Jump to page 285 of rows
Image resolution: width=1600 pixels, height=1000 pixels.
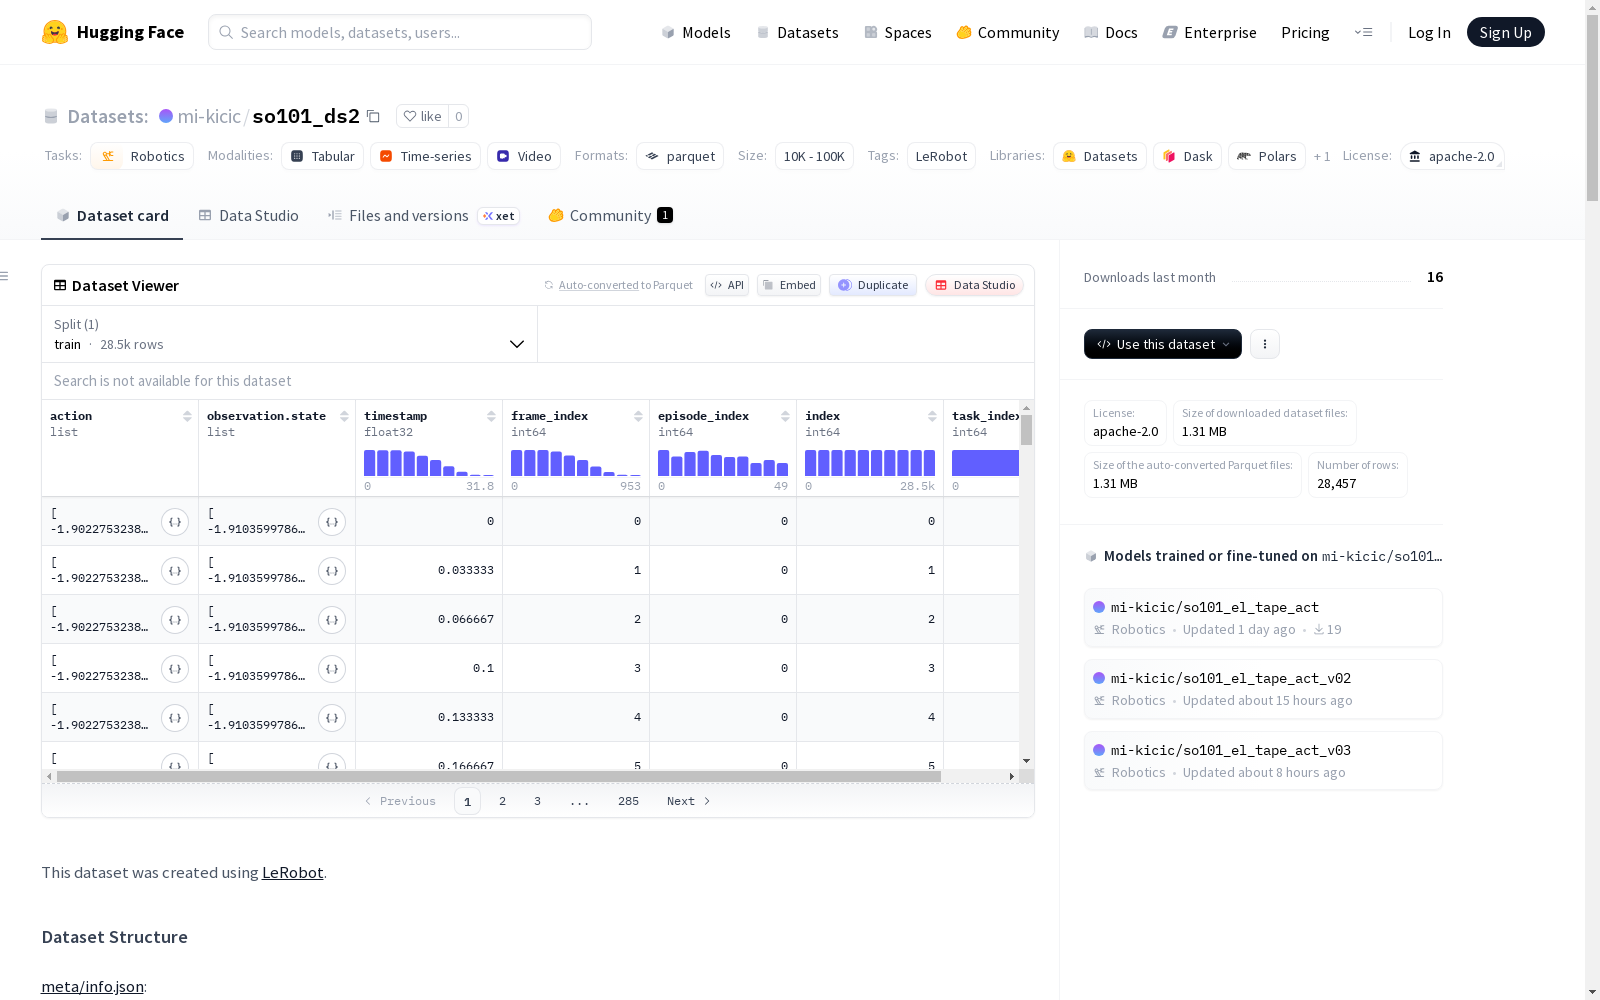pyautogui.click(x=628, y=801)
